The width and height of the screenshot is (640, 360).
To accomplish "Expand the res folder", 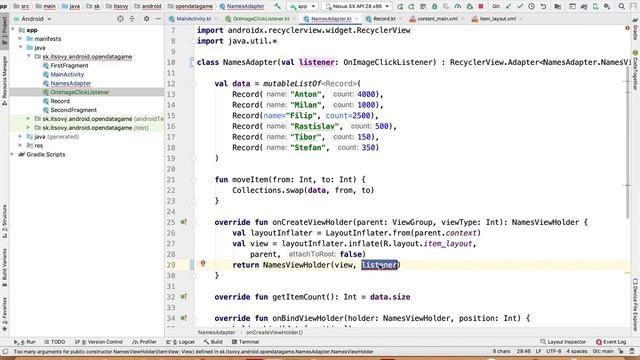I will [20, 145].
